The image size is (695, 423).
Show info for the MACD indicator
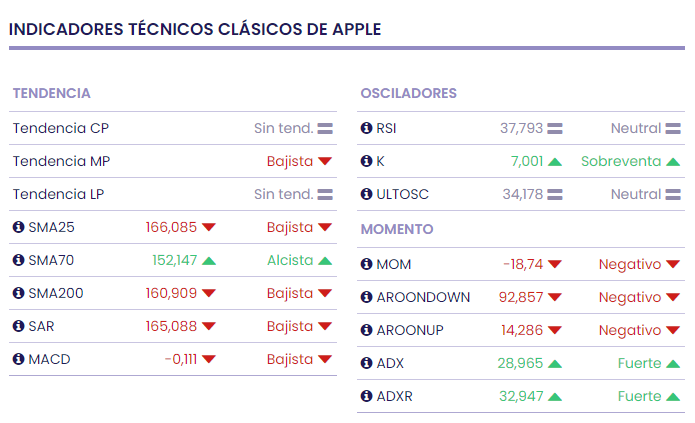tap(18, 359)
